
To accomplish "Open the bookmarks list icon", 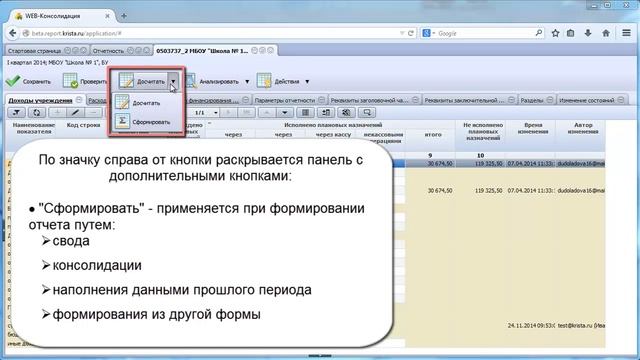I will pyautogui.click(x=571, y=33).
